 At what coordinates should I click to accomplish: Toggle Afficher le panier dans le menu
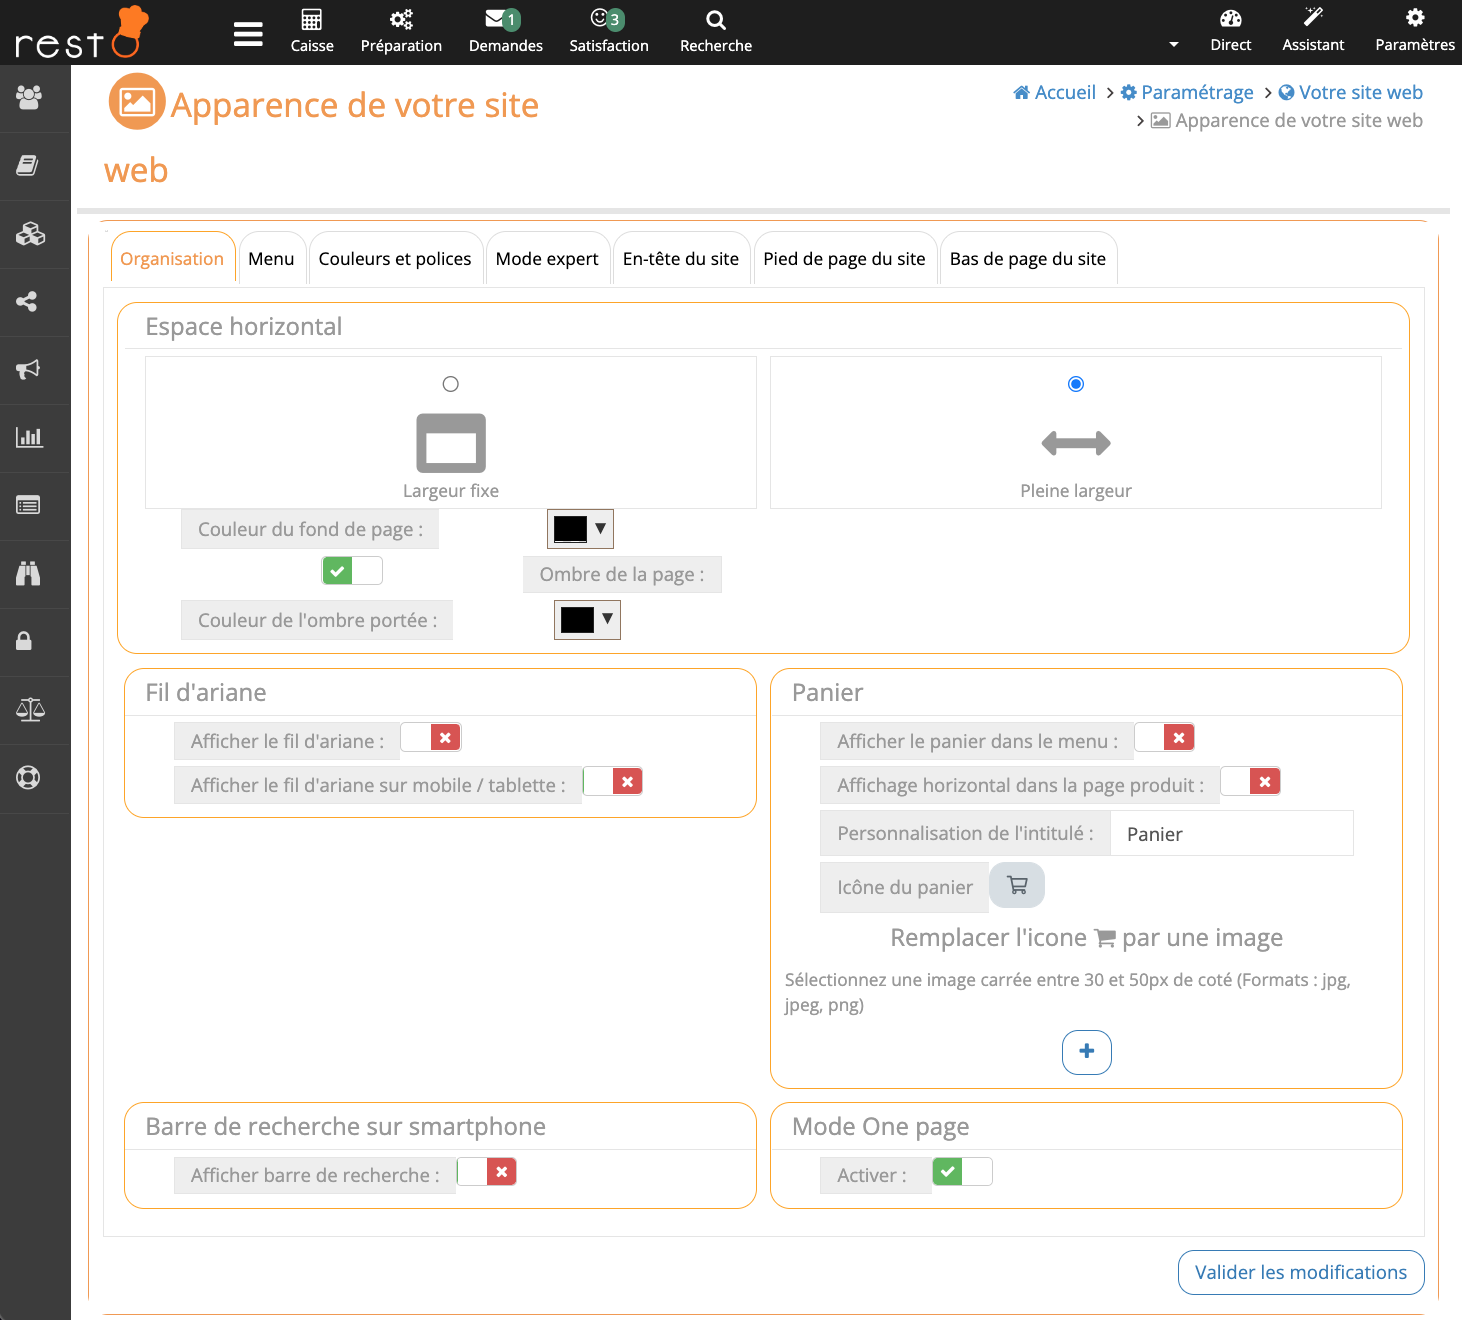coord(1164,738)
